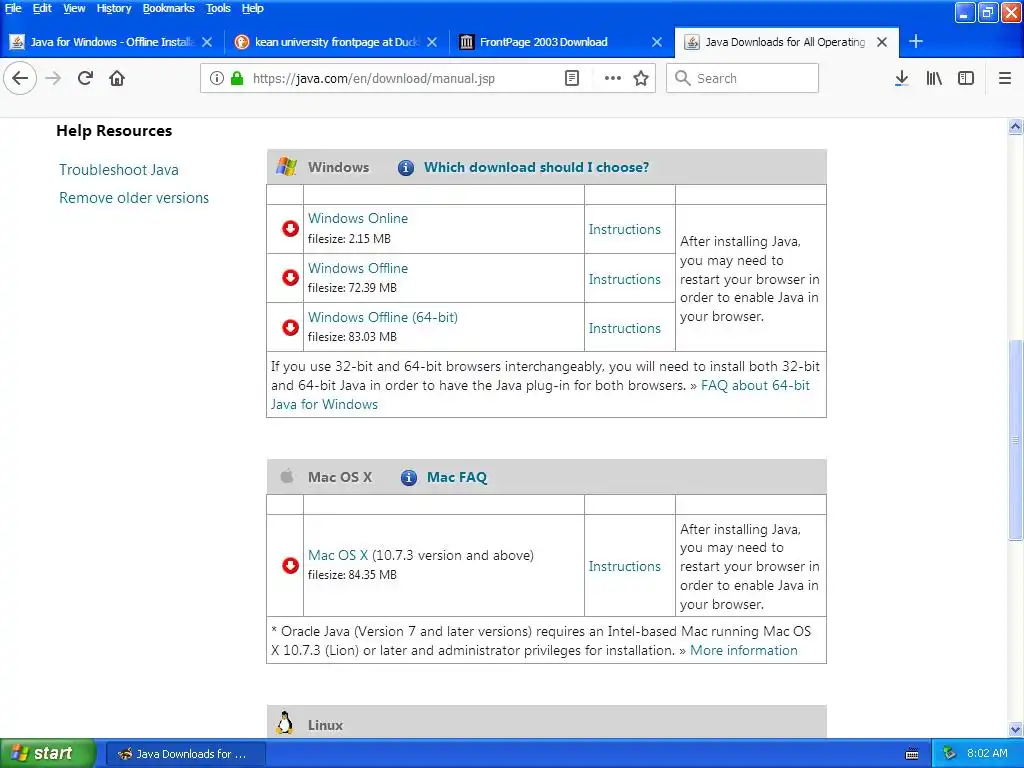The width and height of the screenshot is (1024, 768).
Task: Click the 8:02 AM system clock
Action: click(x=987, y=753)
